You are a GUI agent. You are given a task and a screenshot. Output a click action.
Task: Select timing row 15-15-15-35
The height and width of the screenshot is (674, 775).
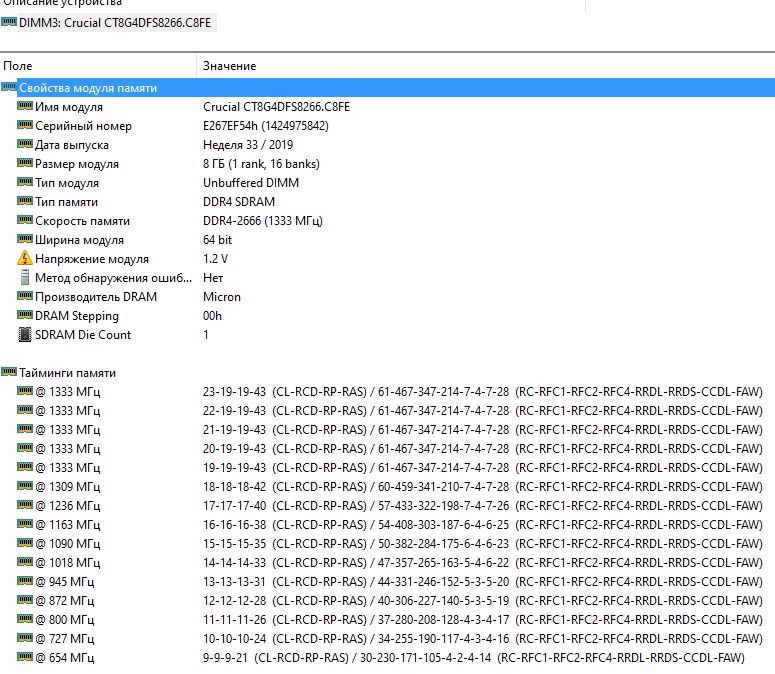tap(482, 544)
